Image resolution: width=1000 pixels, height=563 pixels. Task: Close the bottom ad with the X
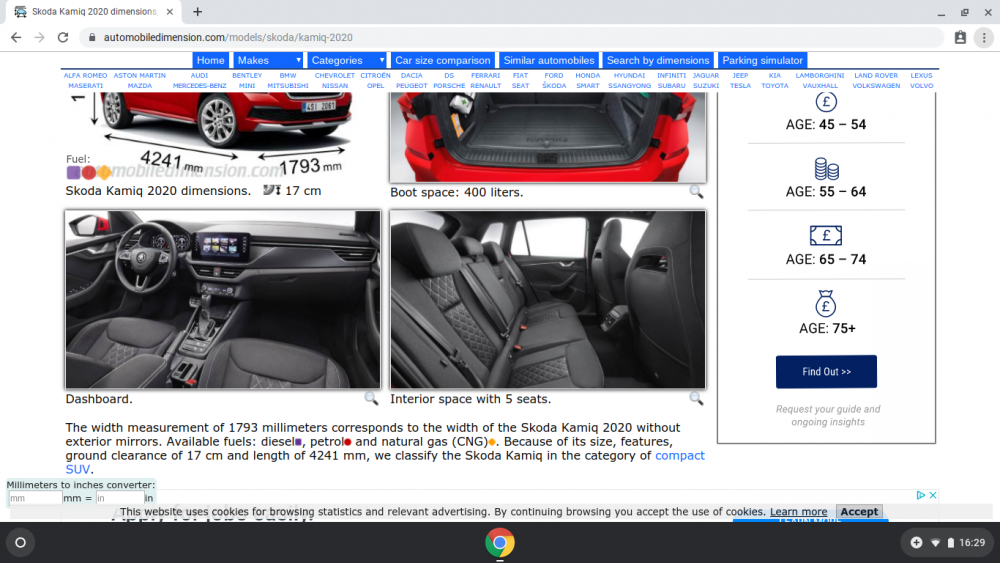click(x=933, y=495)
